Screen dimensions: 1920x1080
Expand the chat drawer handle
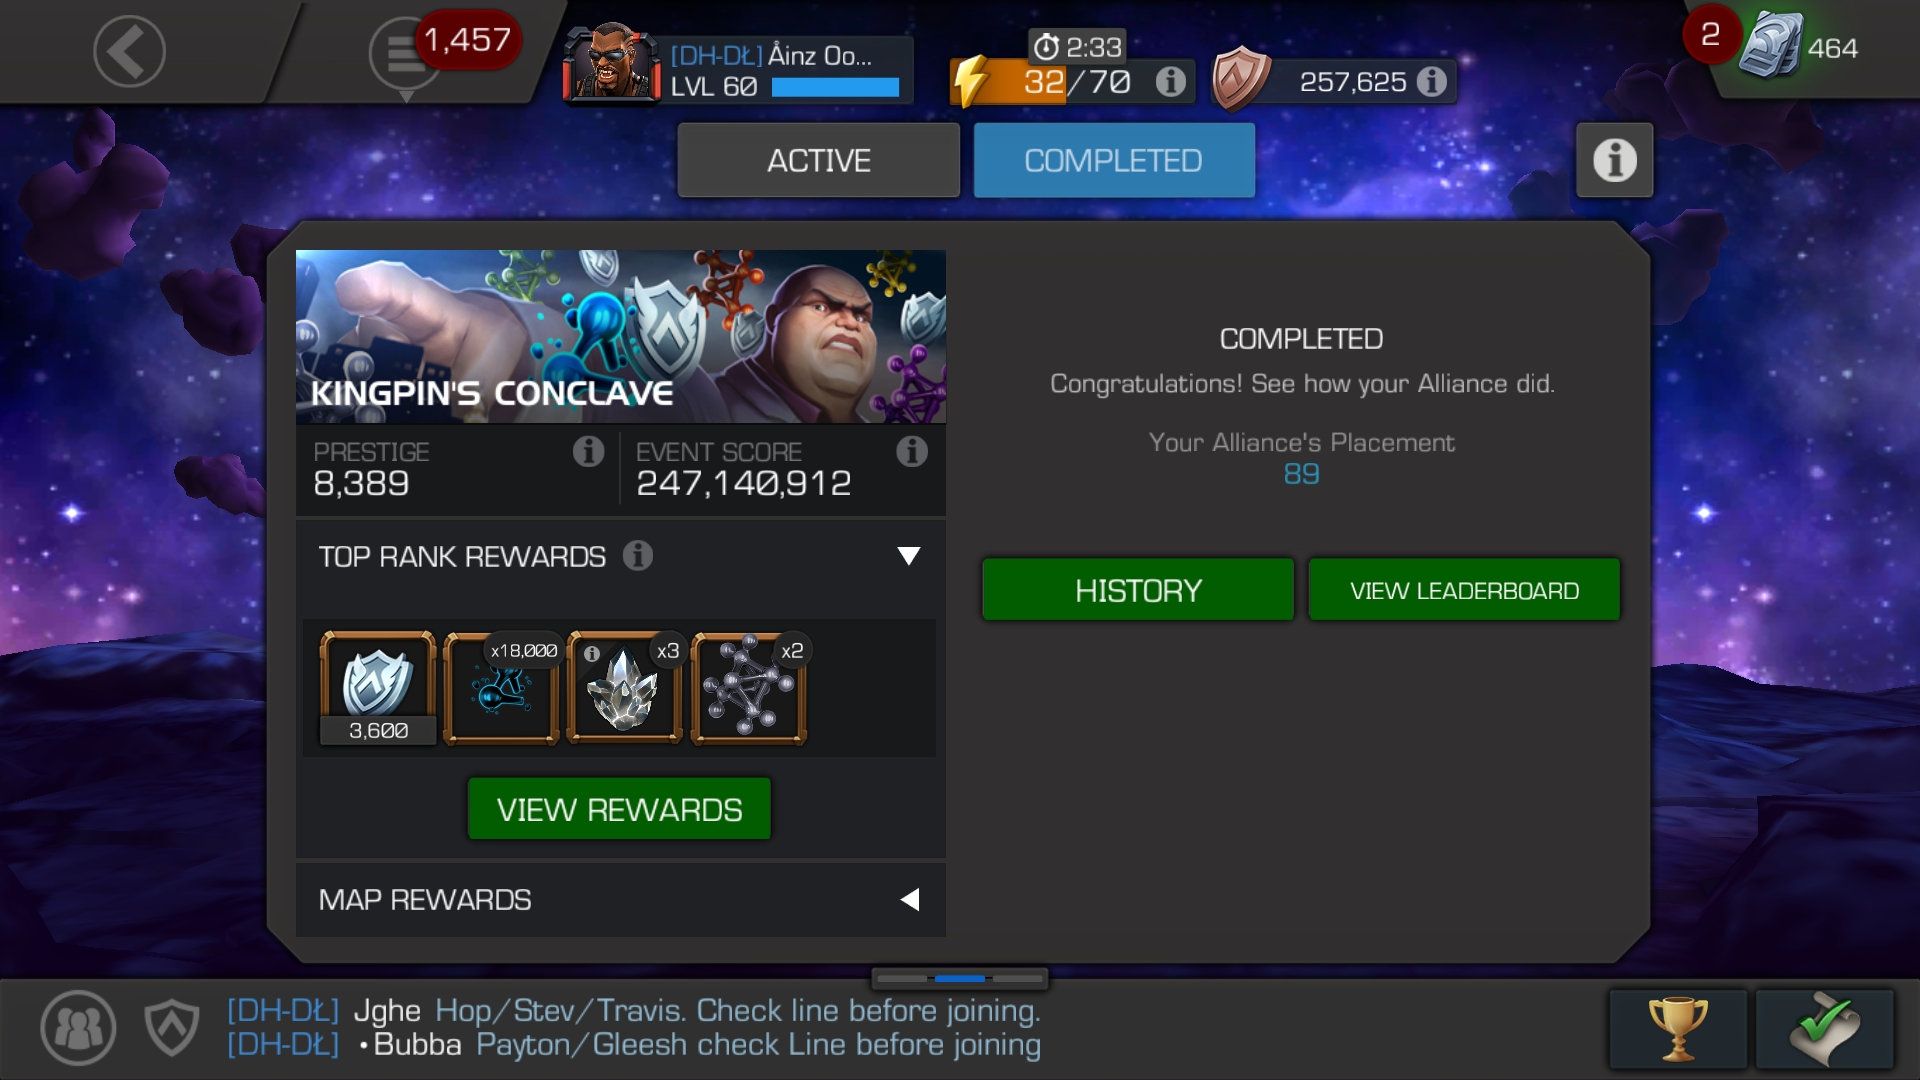click(959, 978)
